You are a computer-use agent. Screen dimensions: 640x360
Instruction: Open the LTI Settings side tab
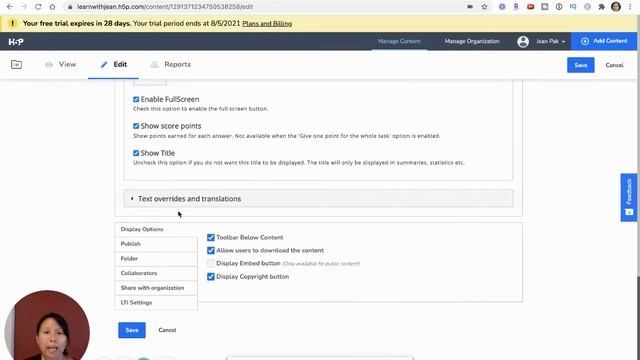[156, 303]
